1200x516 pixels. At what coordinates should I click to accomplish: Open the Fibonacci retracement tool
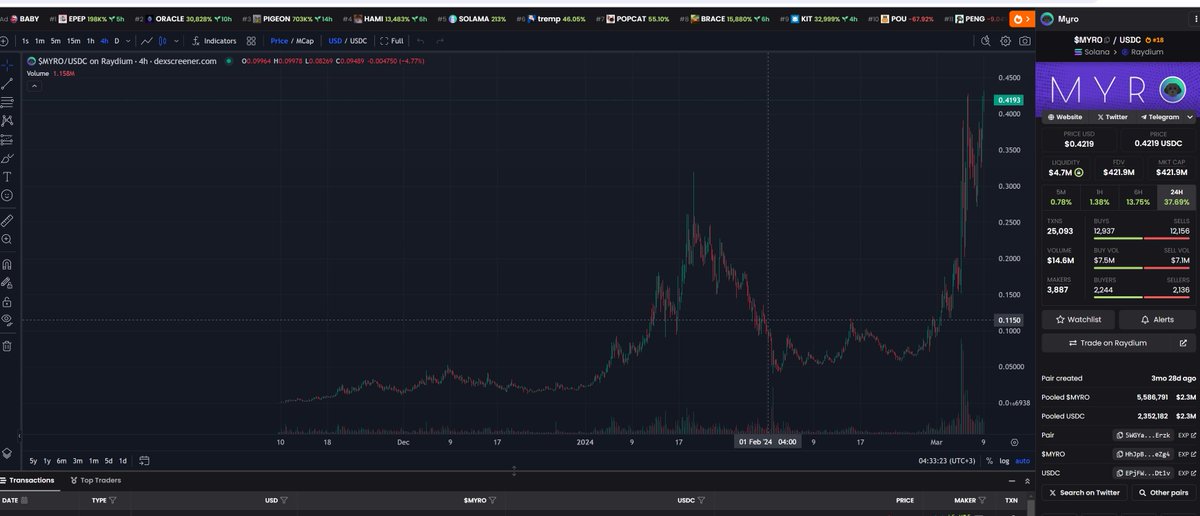click(x=7, y=102)
